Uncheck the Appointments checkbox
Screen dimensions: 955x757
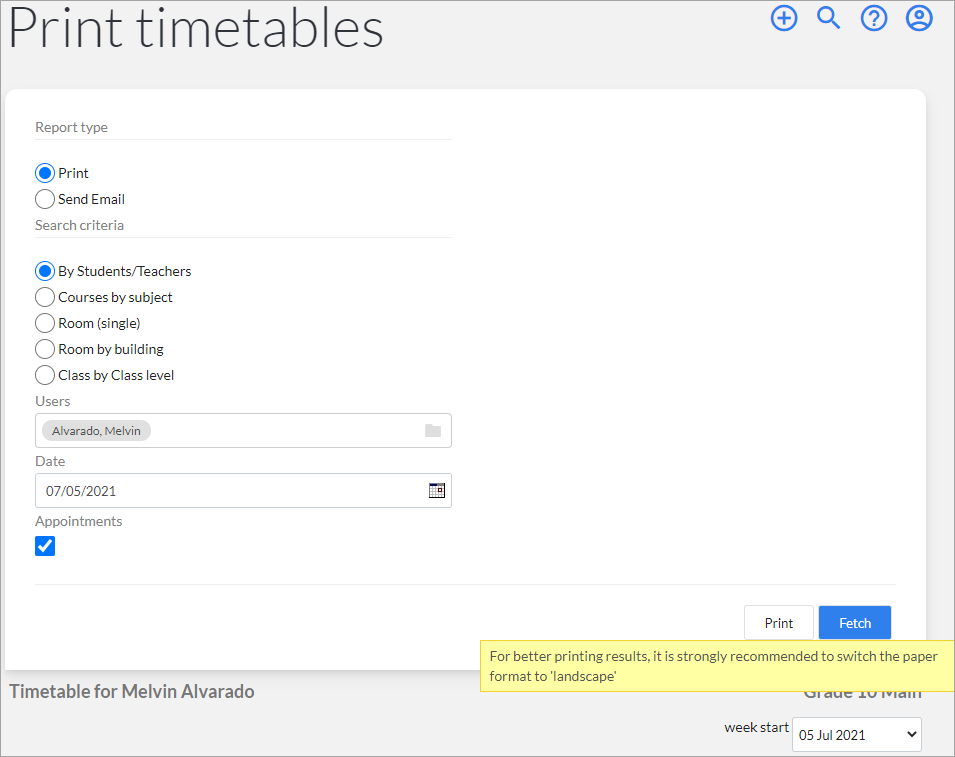(45, 546)
